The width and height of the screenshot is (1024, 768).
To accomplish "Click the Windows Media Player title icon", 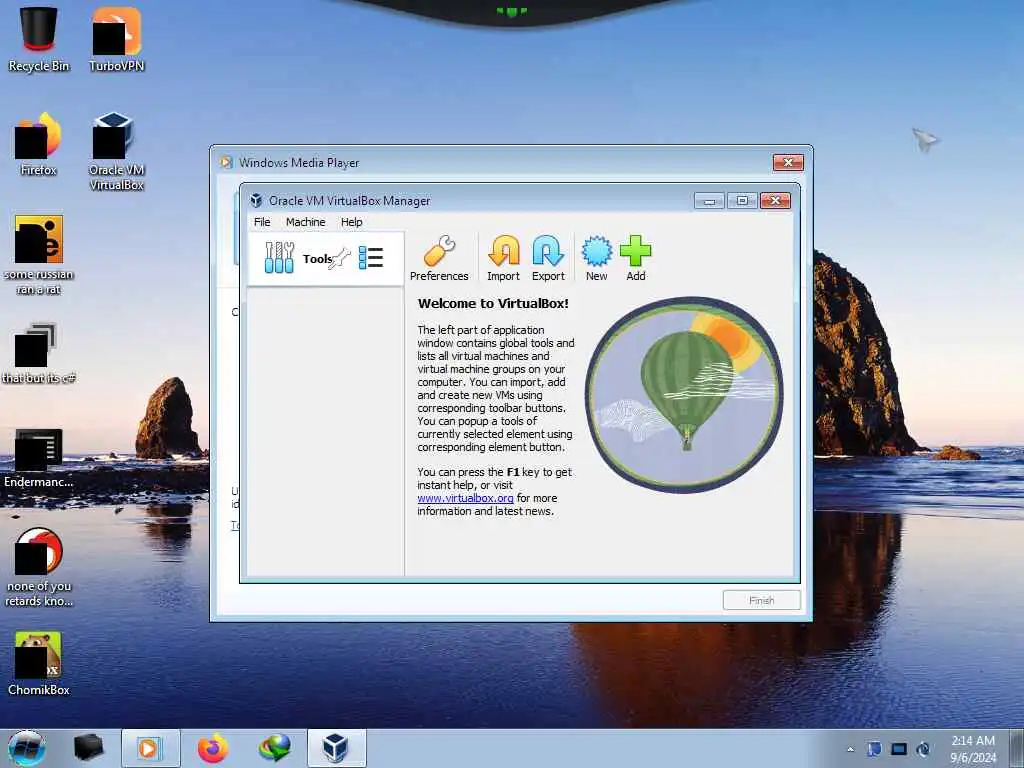I will tap(226, 163).
